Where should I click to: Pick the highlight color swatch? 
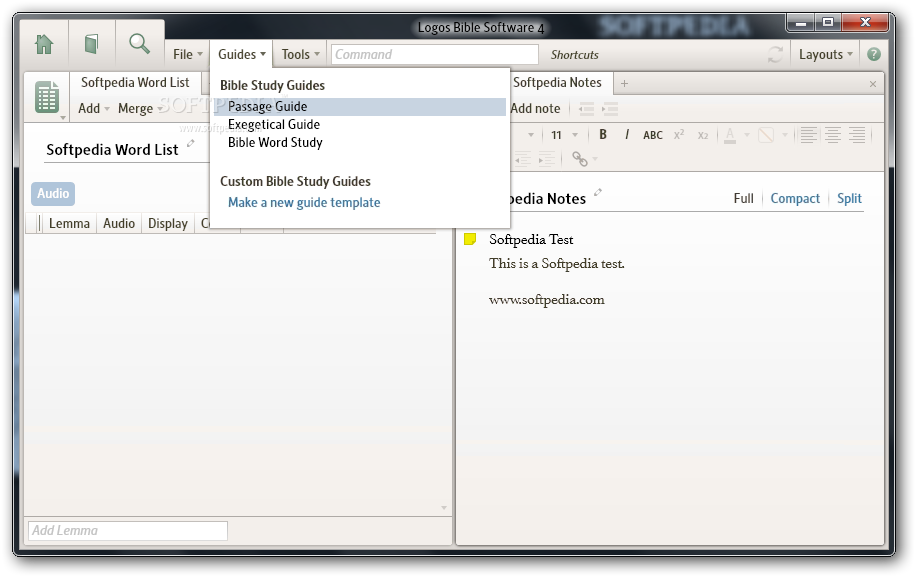tap(766, 135)
